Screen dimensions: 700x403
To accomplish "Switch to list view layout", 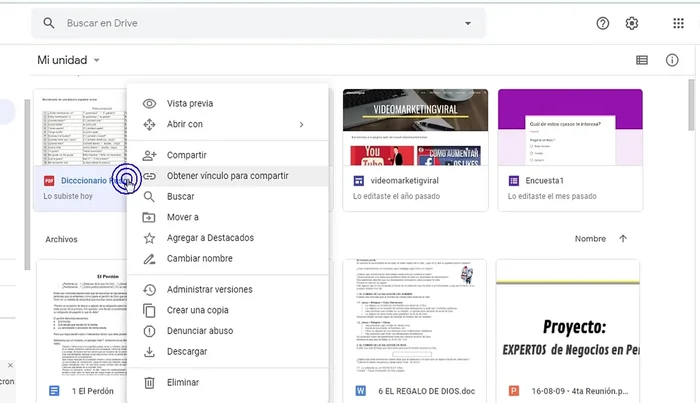I will pyautogui.click(x=642, y=60).
